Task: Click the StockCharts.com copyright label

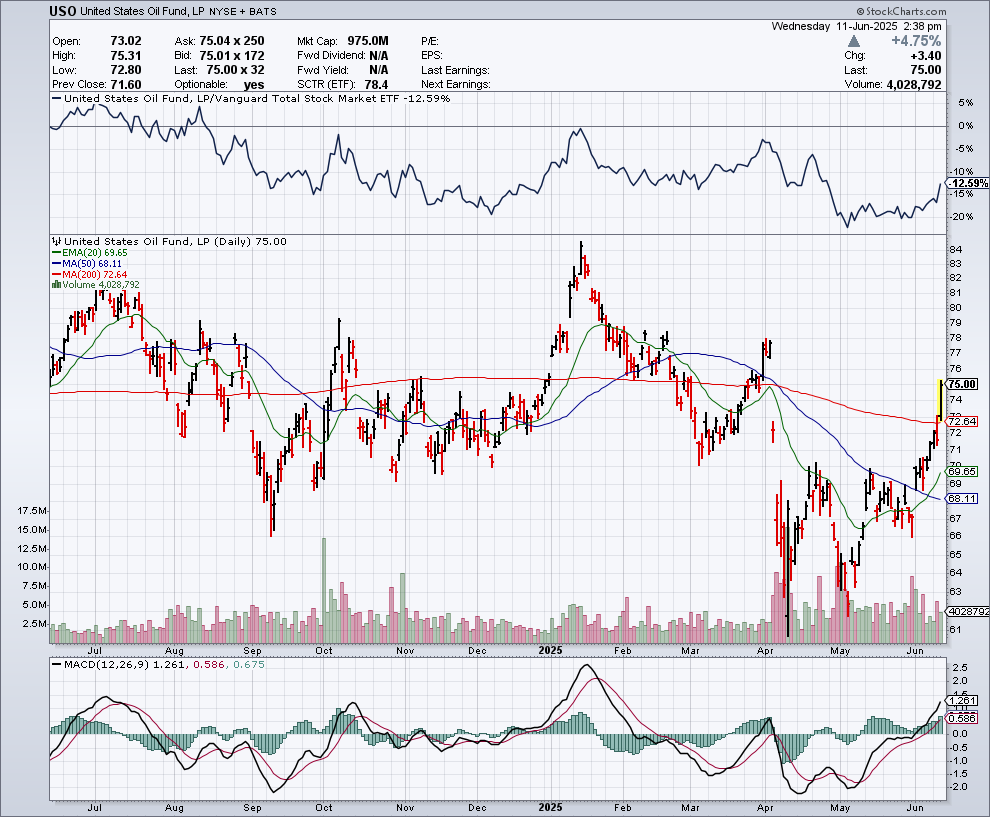Action: tap(902, 11)
